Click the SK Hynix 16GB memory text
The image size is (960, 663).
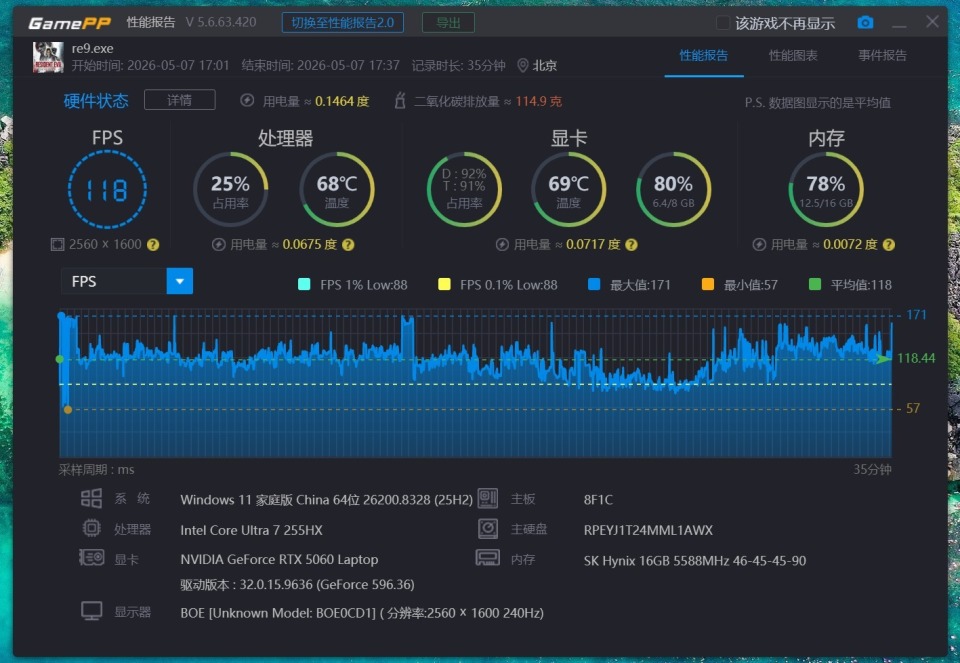click(694, 561)
